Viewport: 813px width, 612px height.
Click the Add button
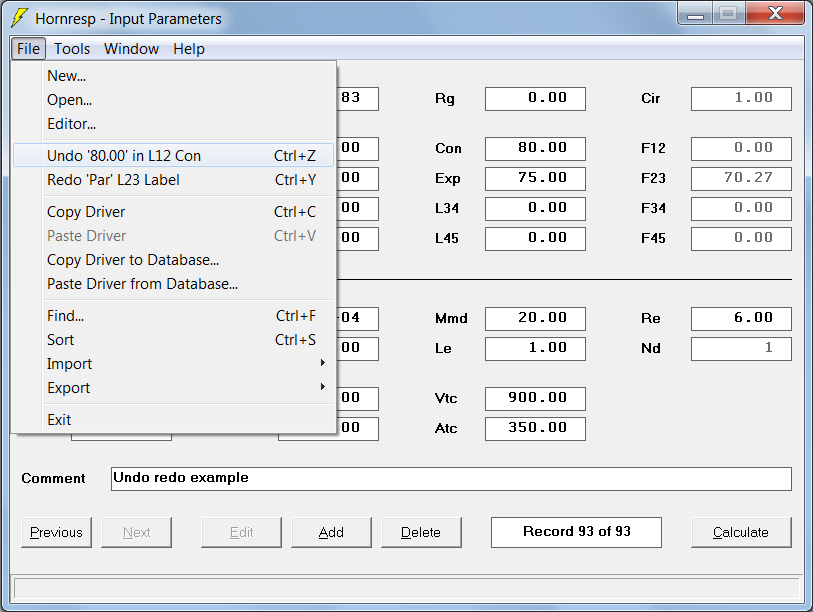(331, 532)
